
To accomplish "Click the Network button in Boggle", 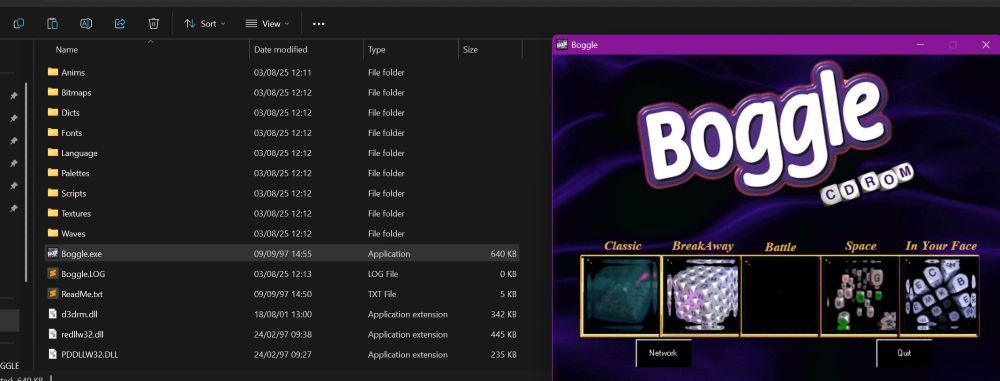I will tap(663, 353).
